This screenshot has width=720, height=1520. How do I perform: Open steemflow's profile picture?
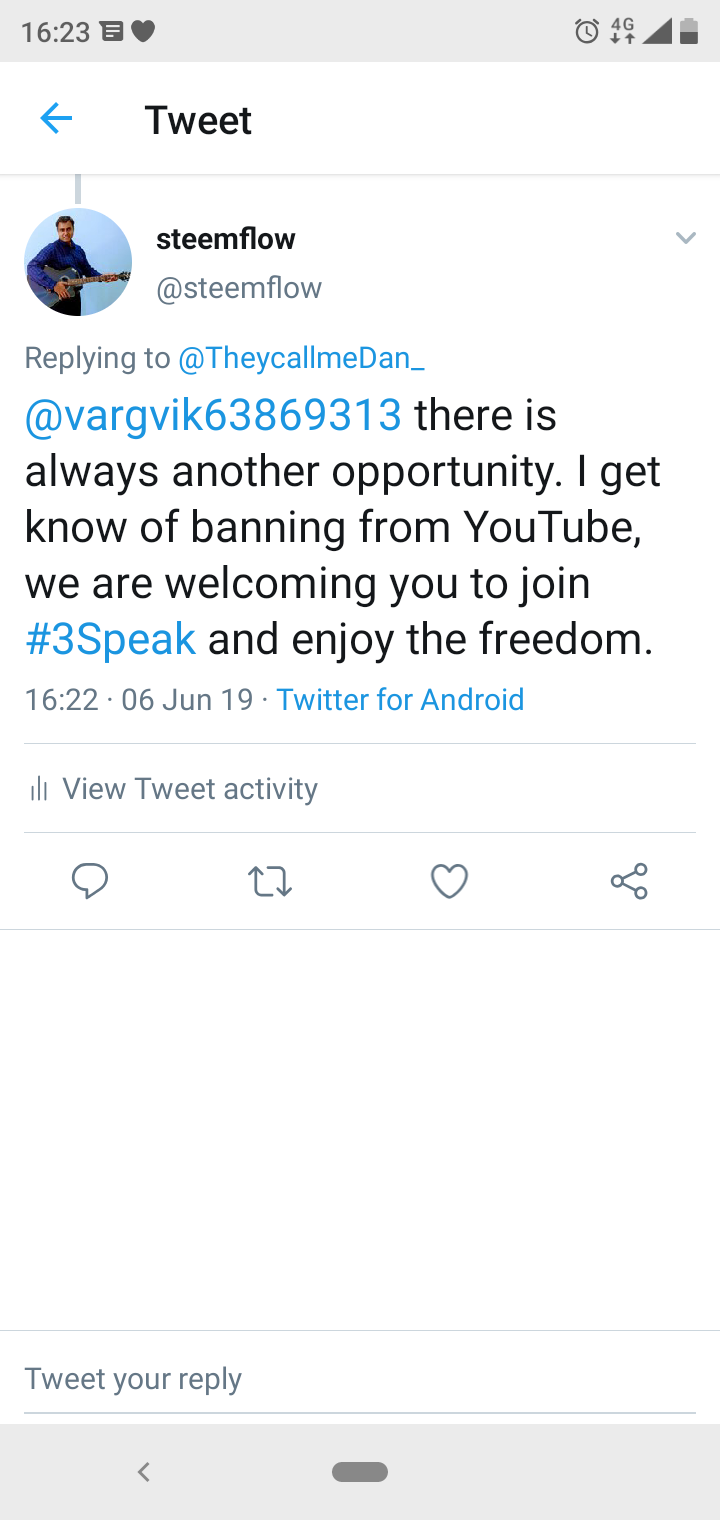pos(78,262)
